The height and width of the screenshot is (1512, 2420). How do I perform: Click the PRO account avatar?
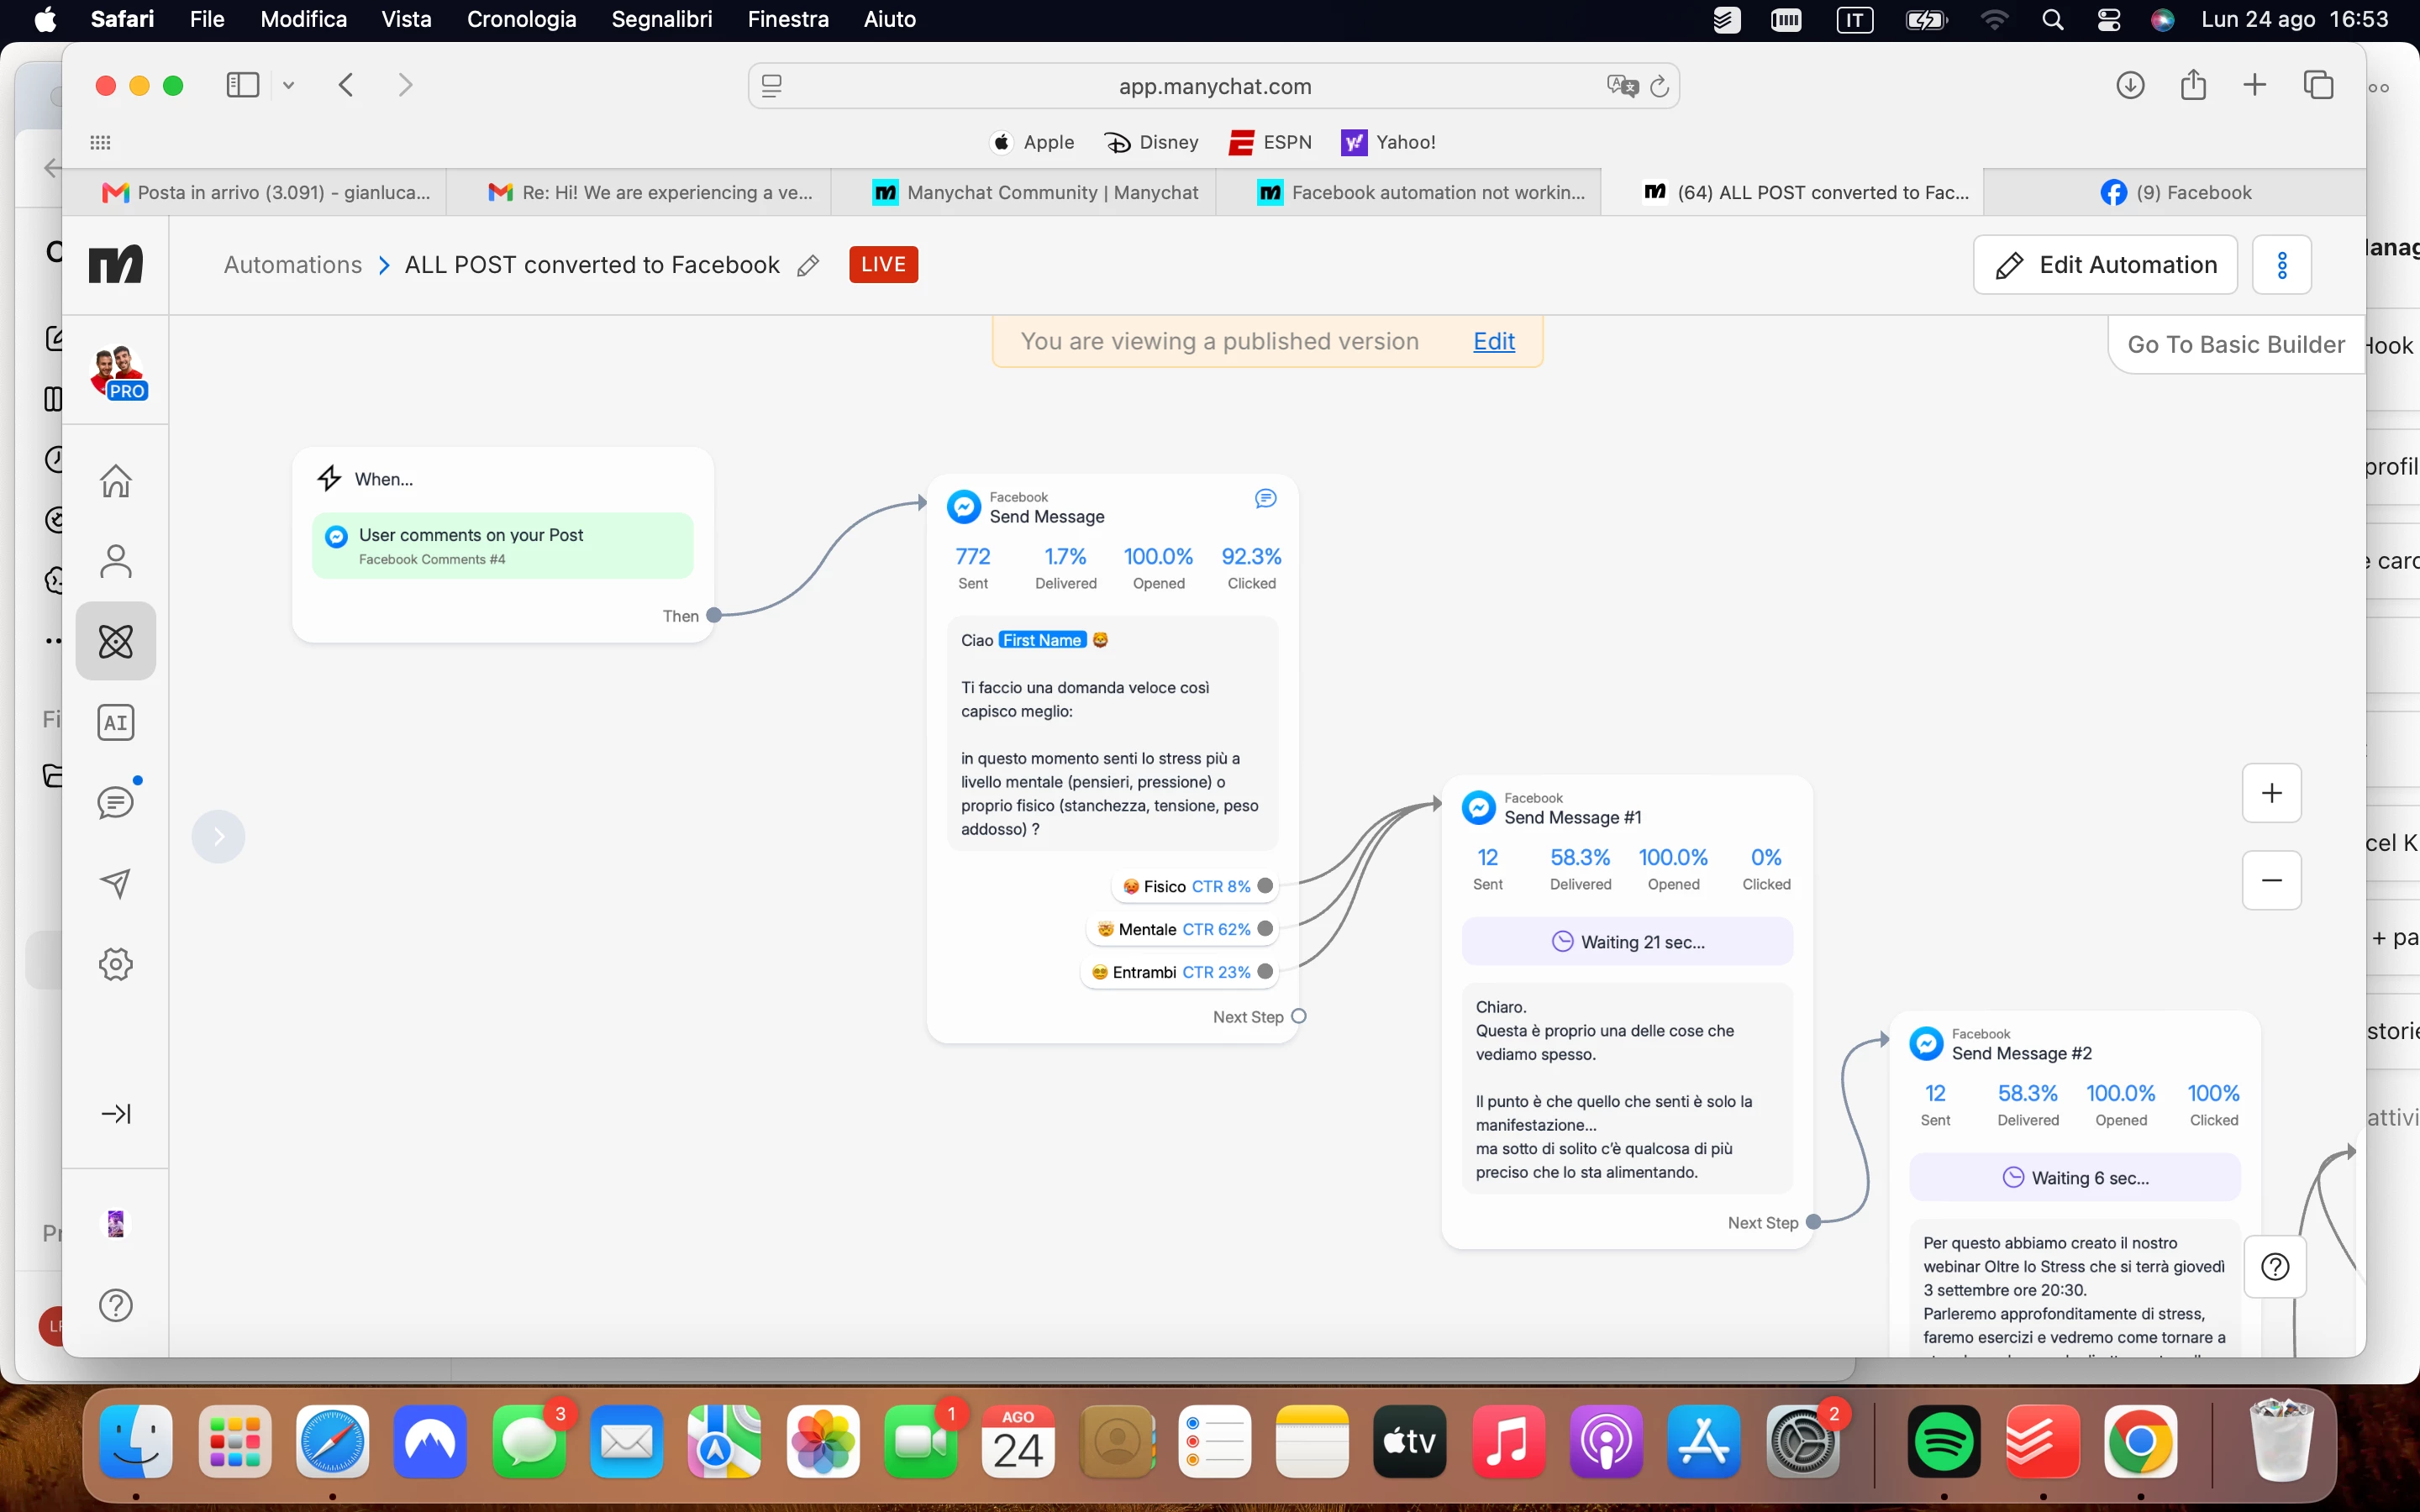click(x=118, y=373)
